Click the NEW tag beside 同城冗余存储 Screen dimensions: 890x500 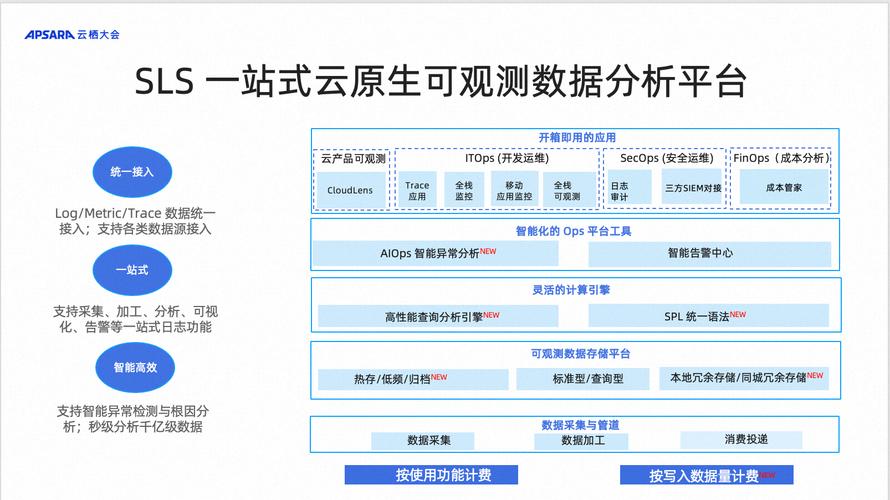(x=815, y=375)
